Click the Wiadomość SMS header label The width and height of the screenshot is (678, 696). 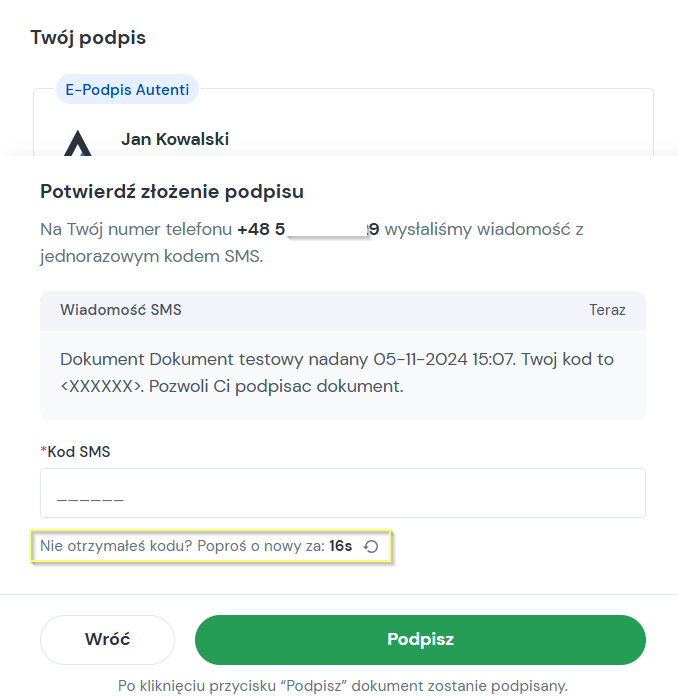[121, 310]
